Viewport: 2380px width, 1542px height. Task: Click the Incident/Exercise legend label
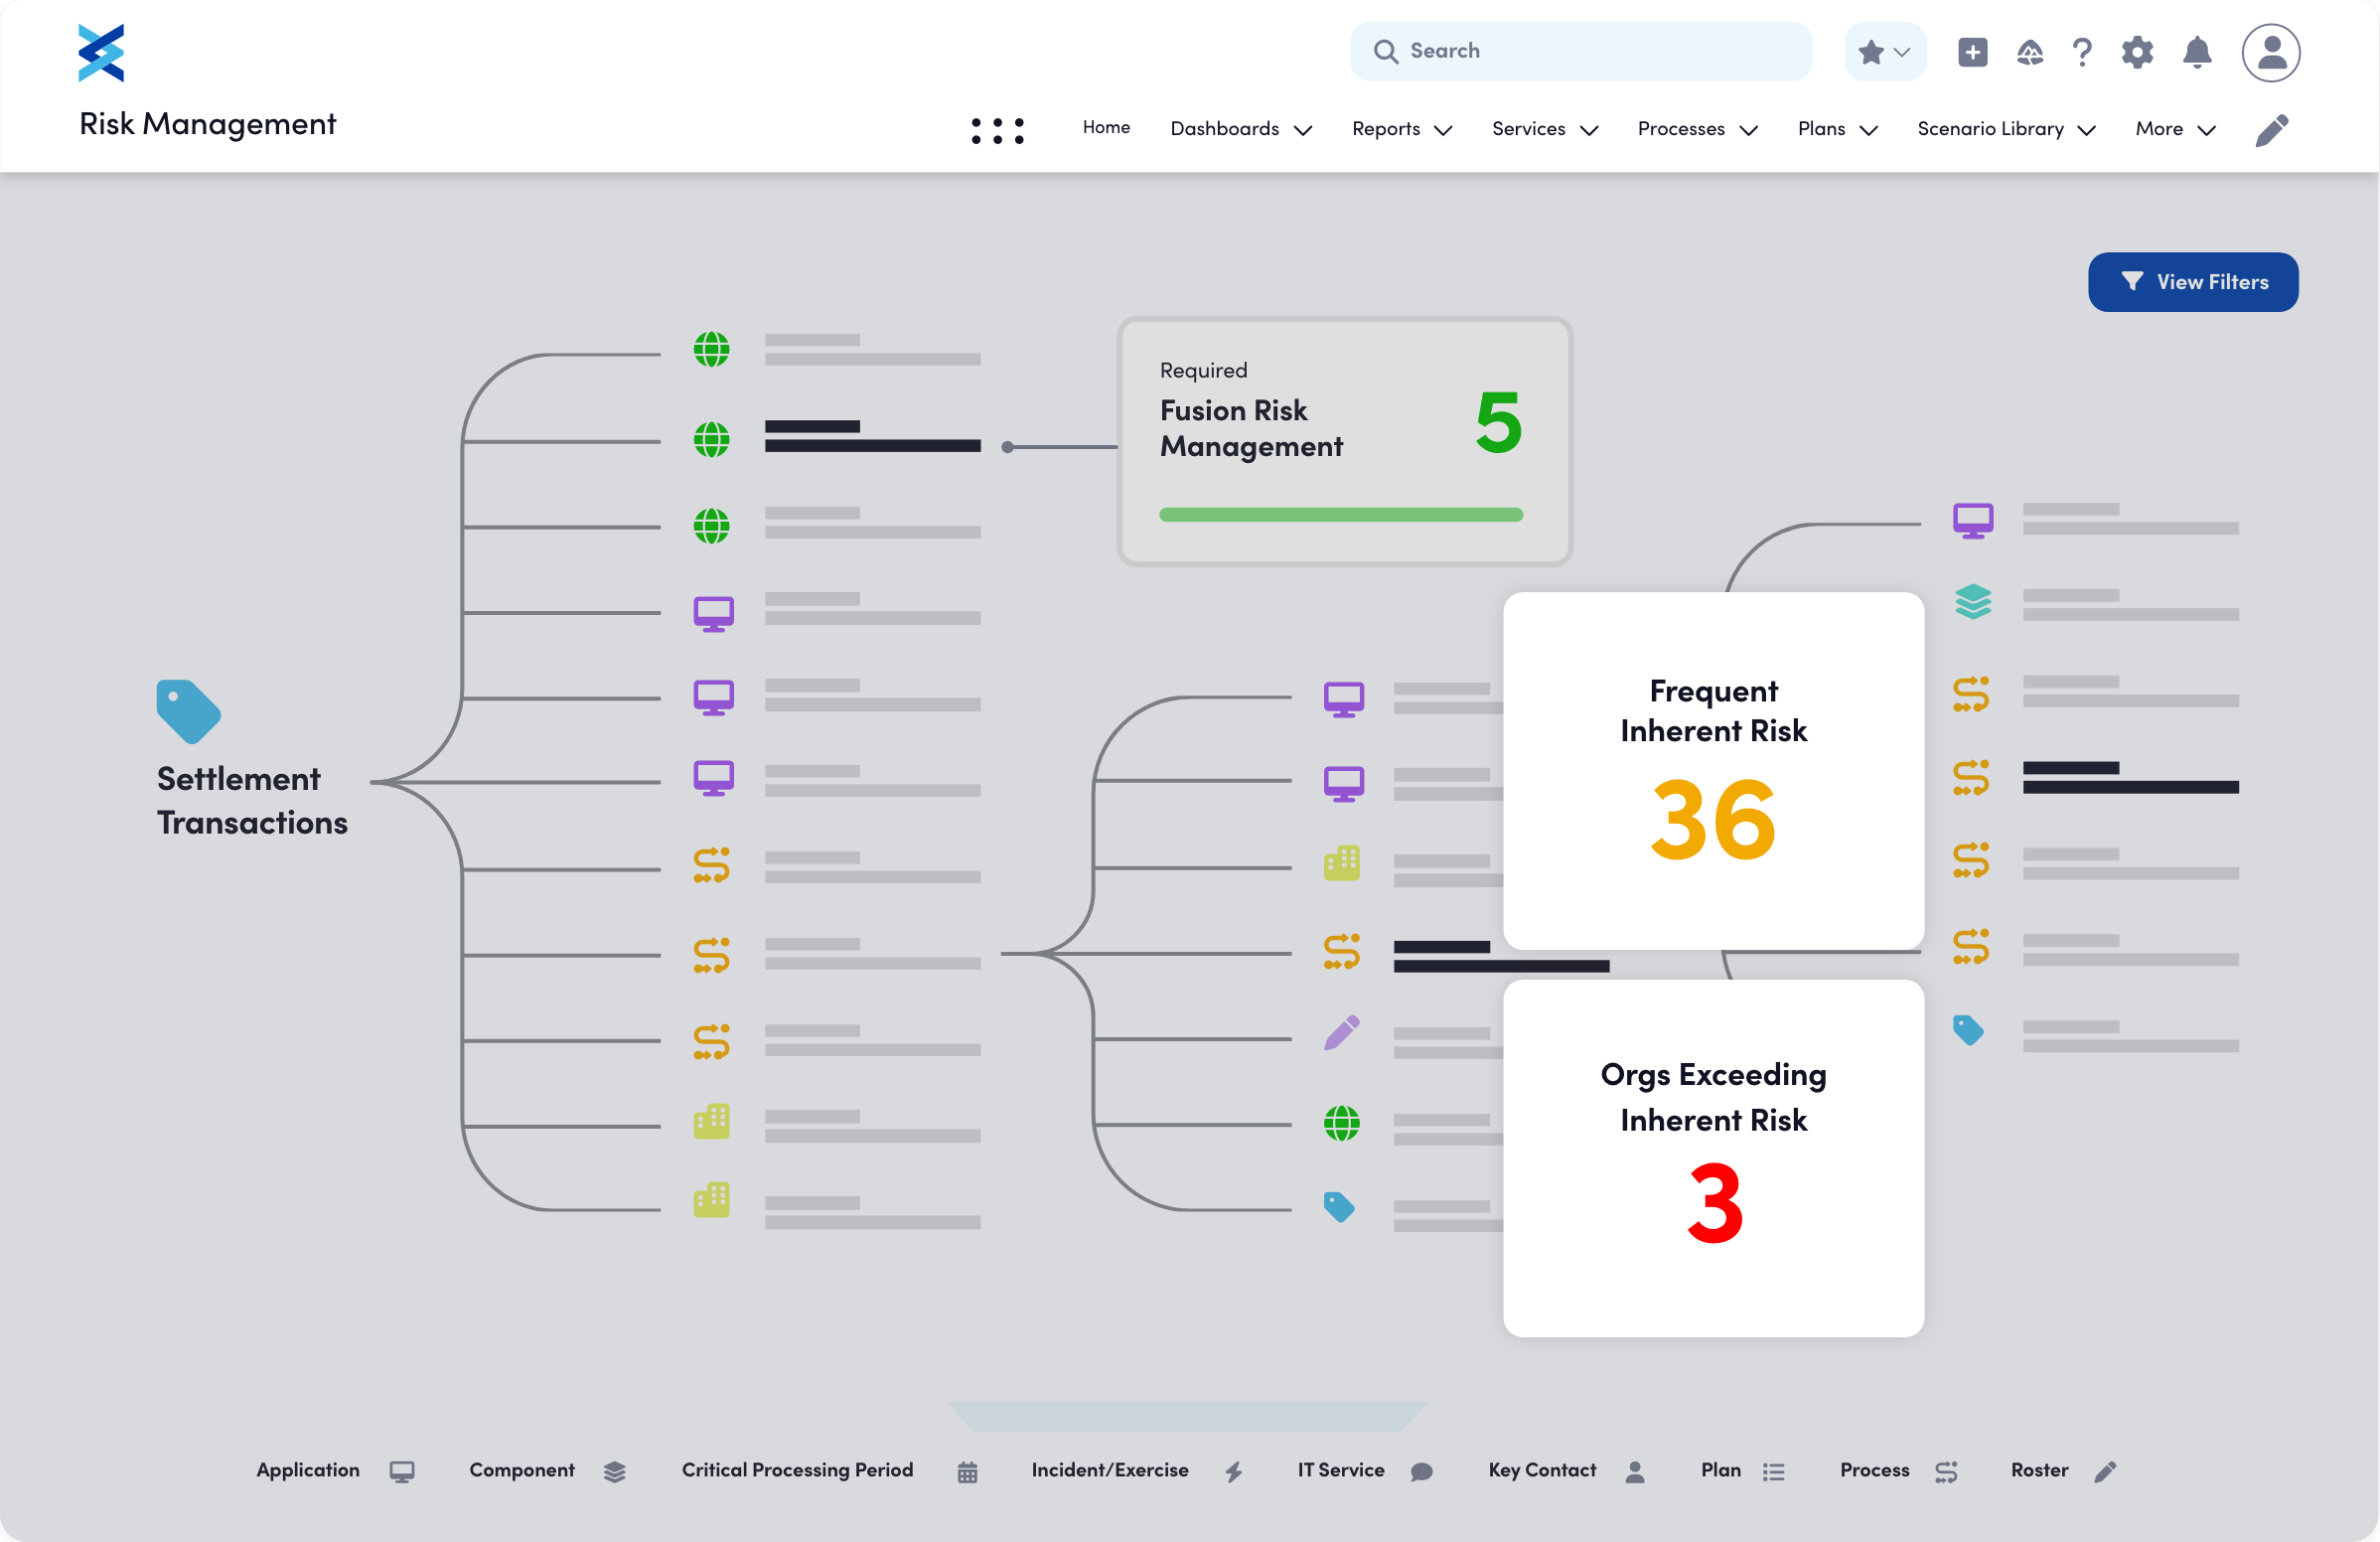[x=1109, y=1470]
